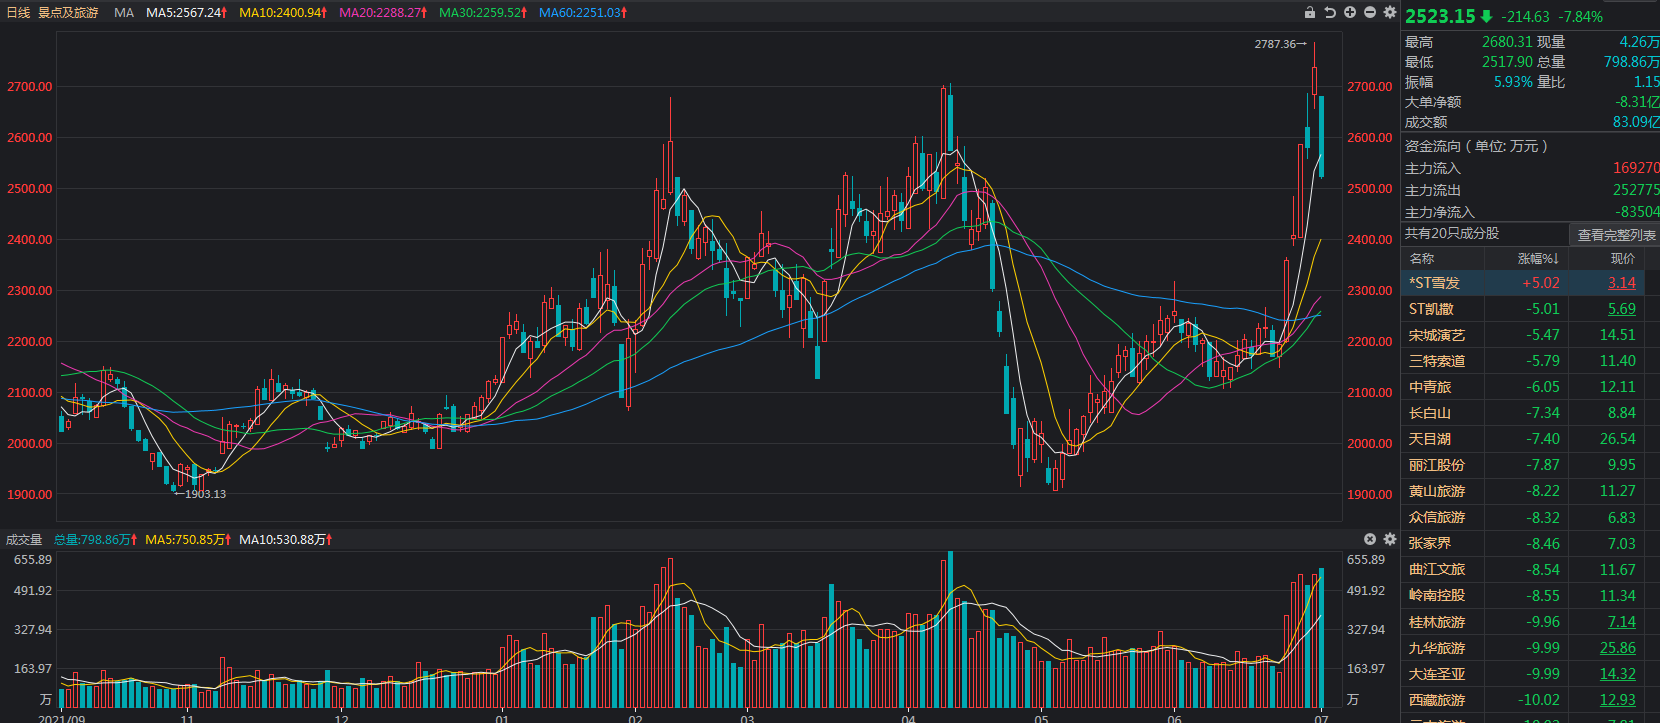Image resolution: width=1660 pixels, height=723 pixels.
Task: Open volume panel settings gear
Action: point(1390,539)
